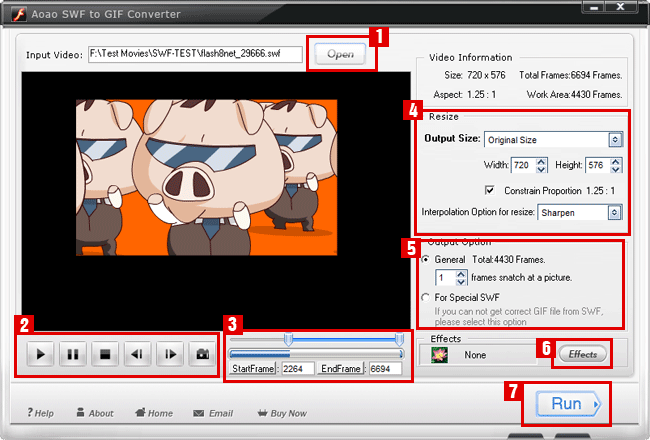Open the About link
This screenshot has width=650, height=440.
point(95,413)
